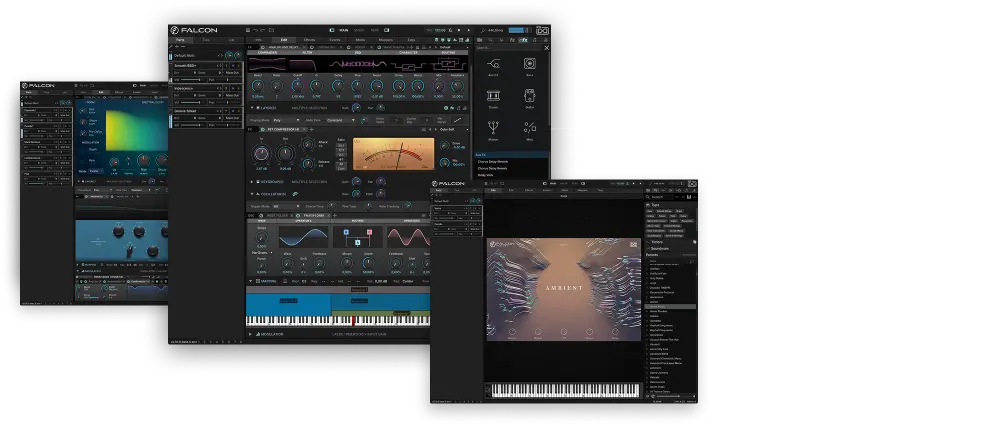Close the center window browser search with X
The width and height of the screenshot is (993, 426).
[547, 47]
